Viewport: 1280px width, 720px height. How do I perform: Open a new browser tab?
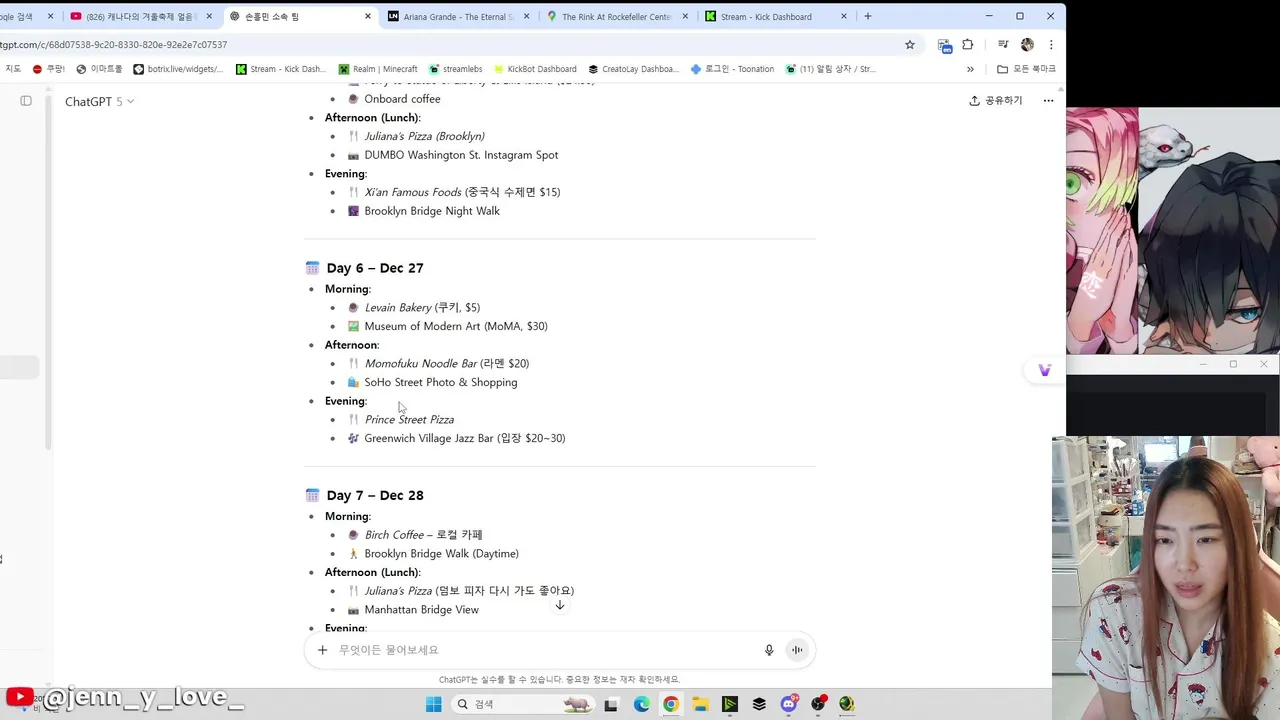click(x=868, y=16)
